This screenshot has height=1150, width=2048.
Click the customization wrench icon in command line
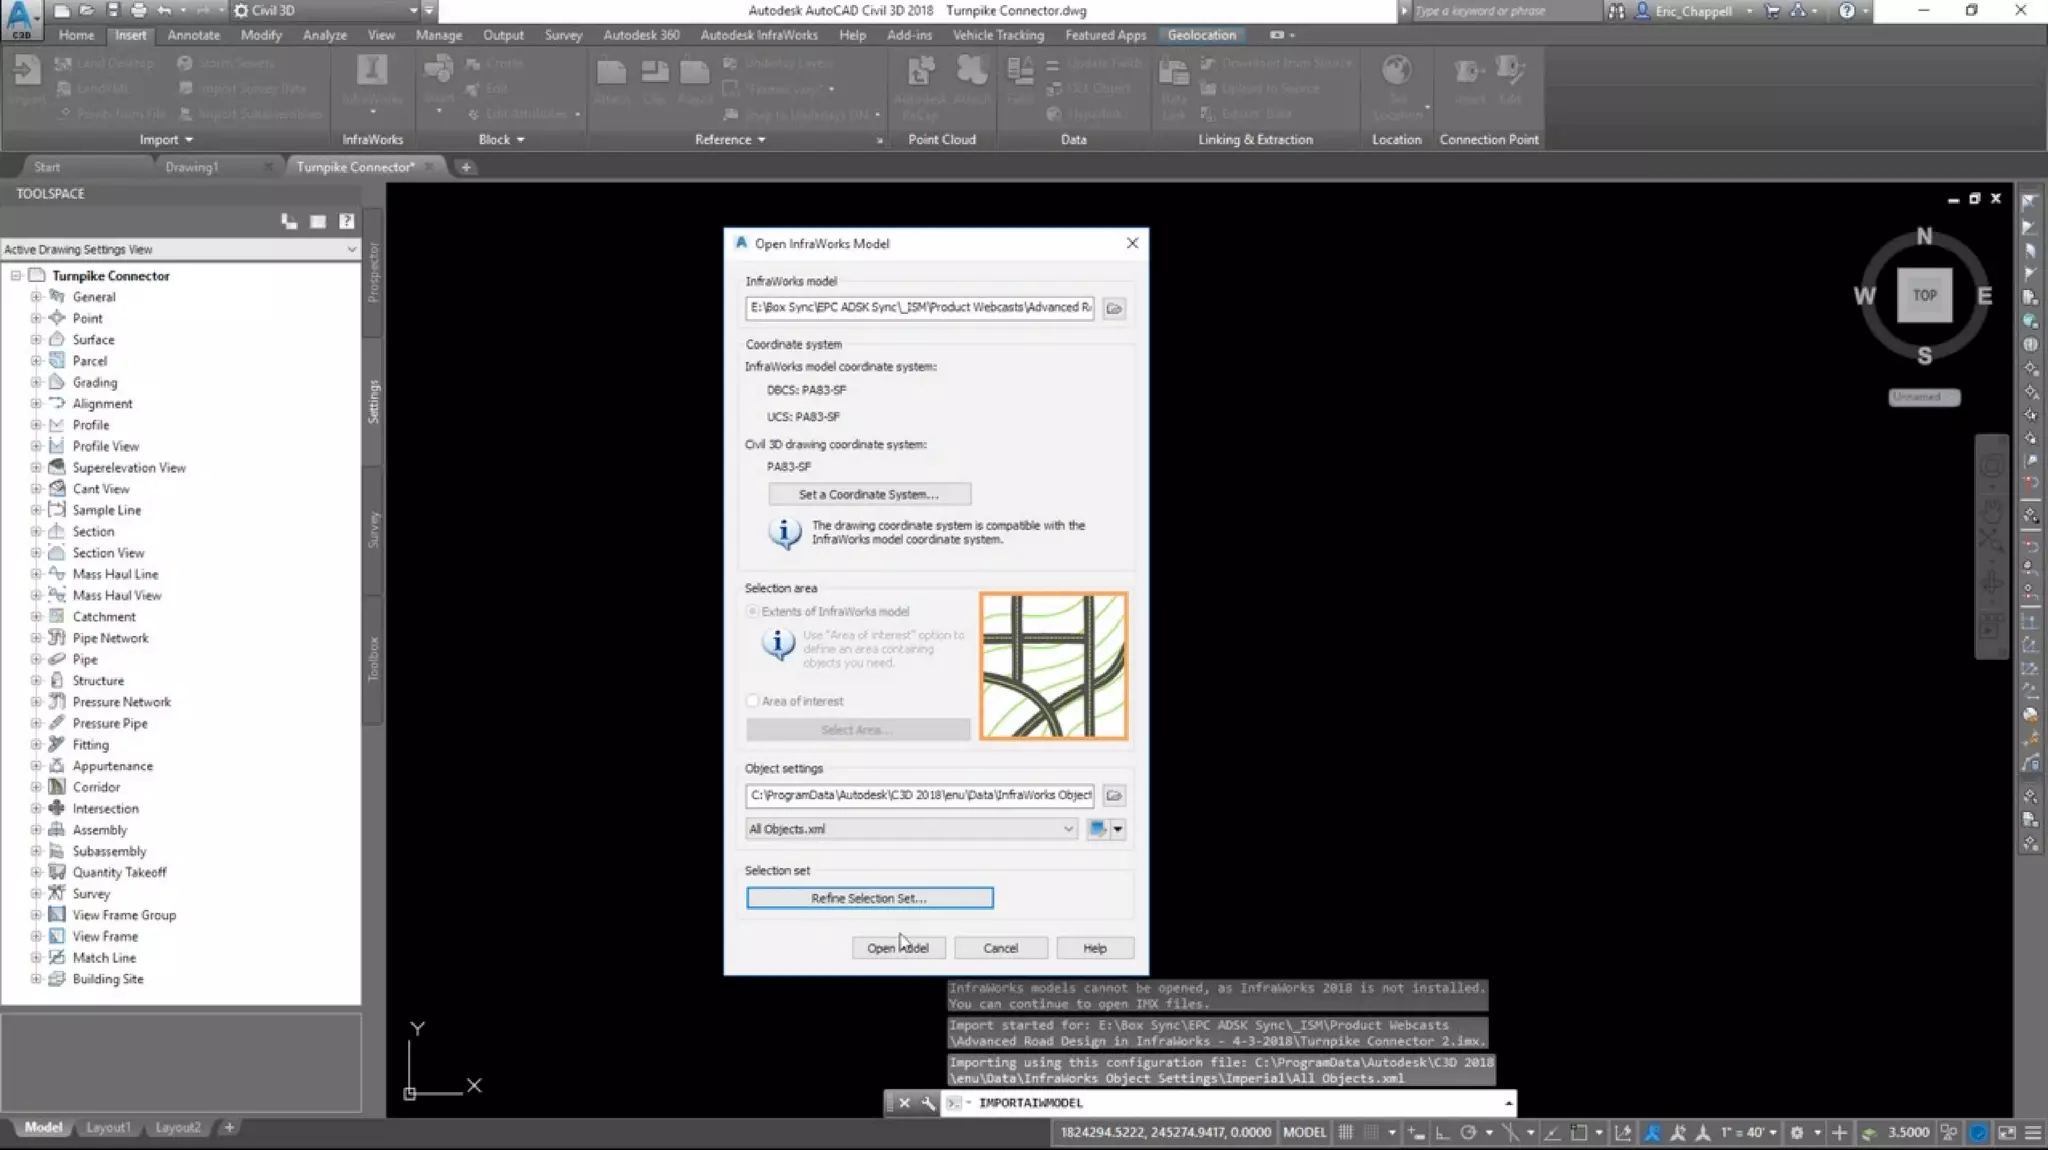click(928, 1103)
